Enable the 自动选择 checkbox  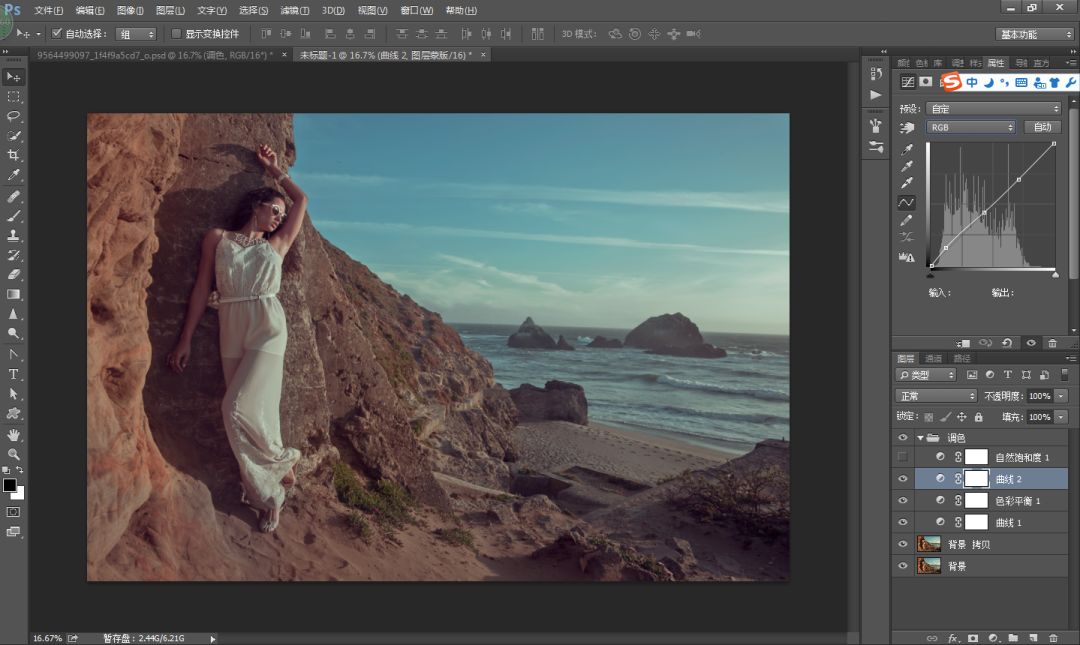(x=57, y=34)
